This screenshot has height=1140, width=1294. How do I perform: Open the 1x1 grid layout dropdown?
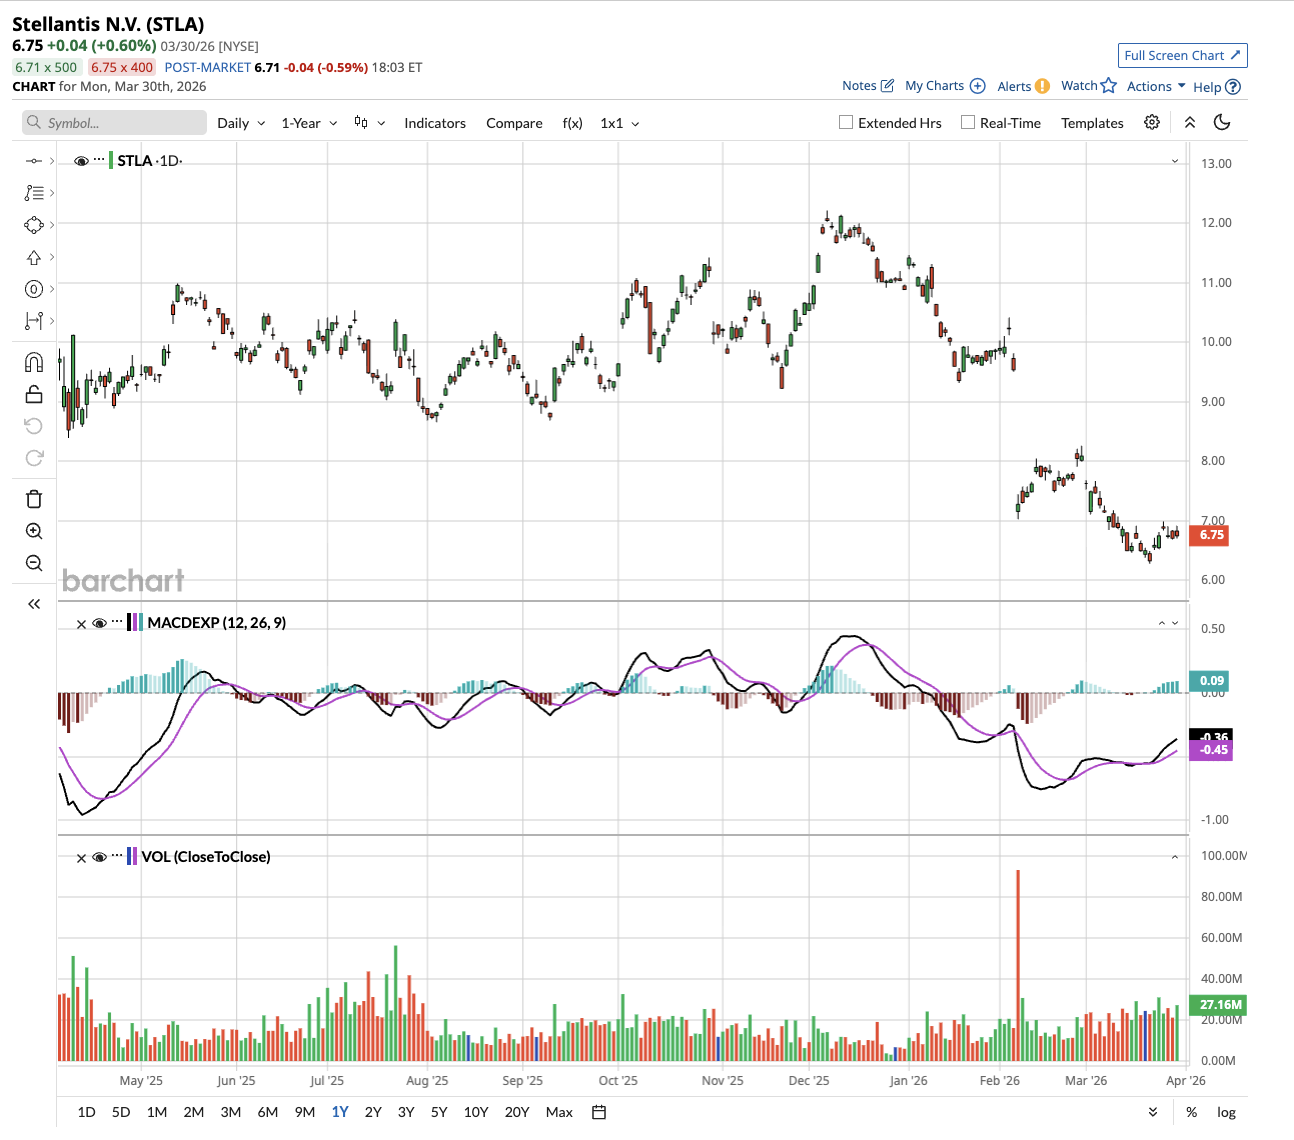(x=620, y=123)
